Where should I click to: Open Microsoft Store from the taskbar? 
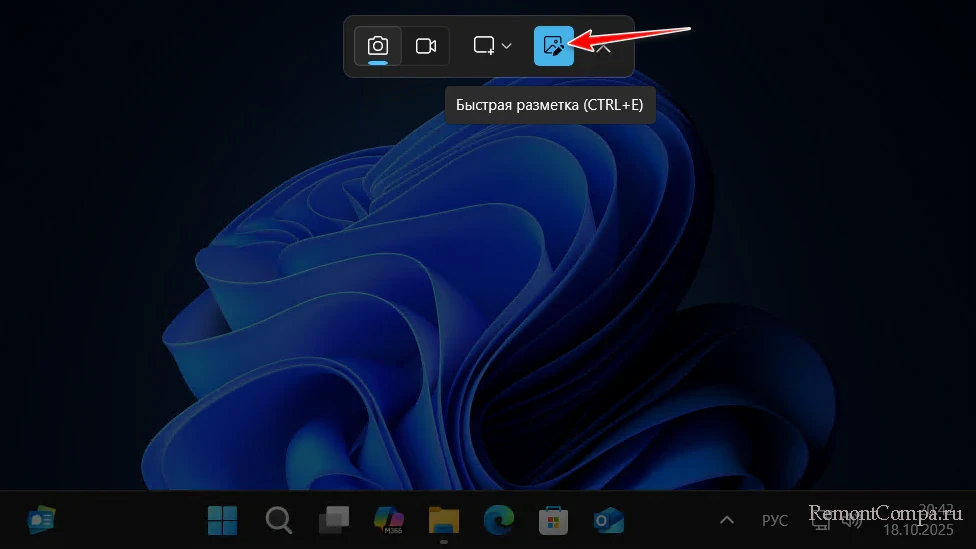(553, 520)
